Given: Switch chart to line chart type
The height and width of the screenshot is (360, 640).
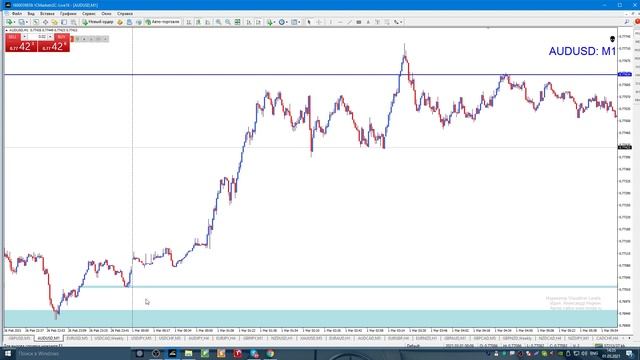Looking at the screenshot, I should [208, 22].
